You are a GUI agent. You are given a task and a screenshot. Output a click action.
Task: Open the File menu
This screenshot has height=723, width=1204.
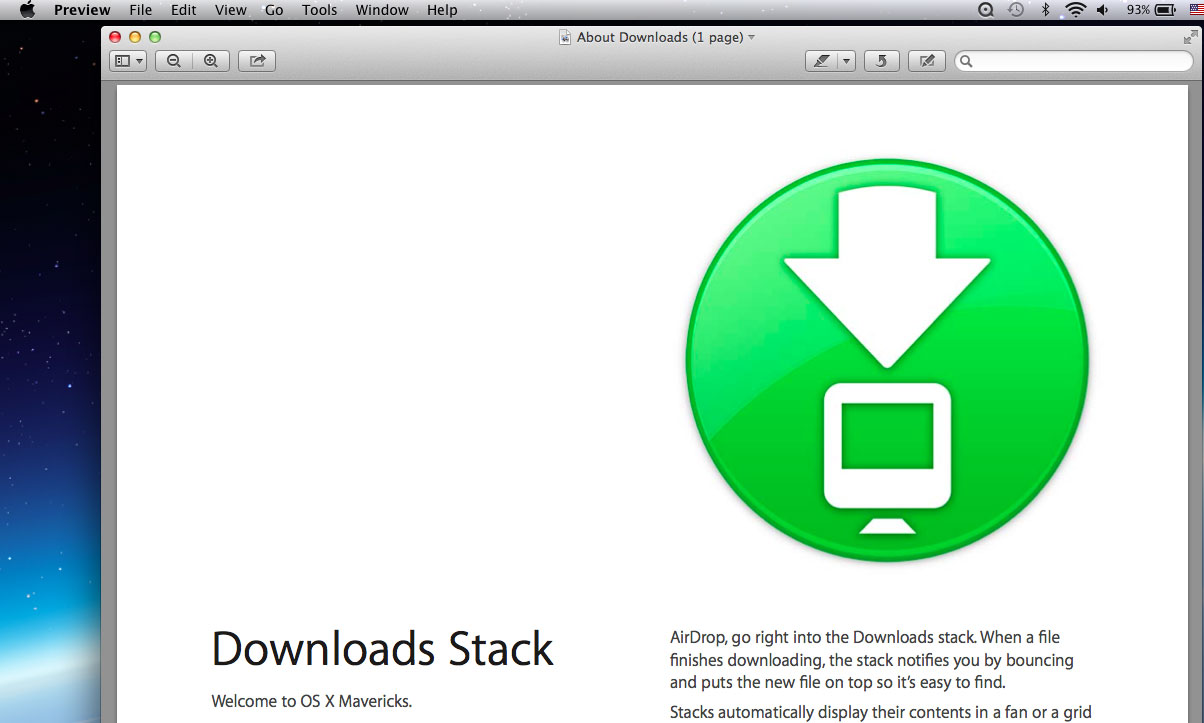click(141, 10)
